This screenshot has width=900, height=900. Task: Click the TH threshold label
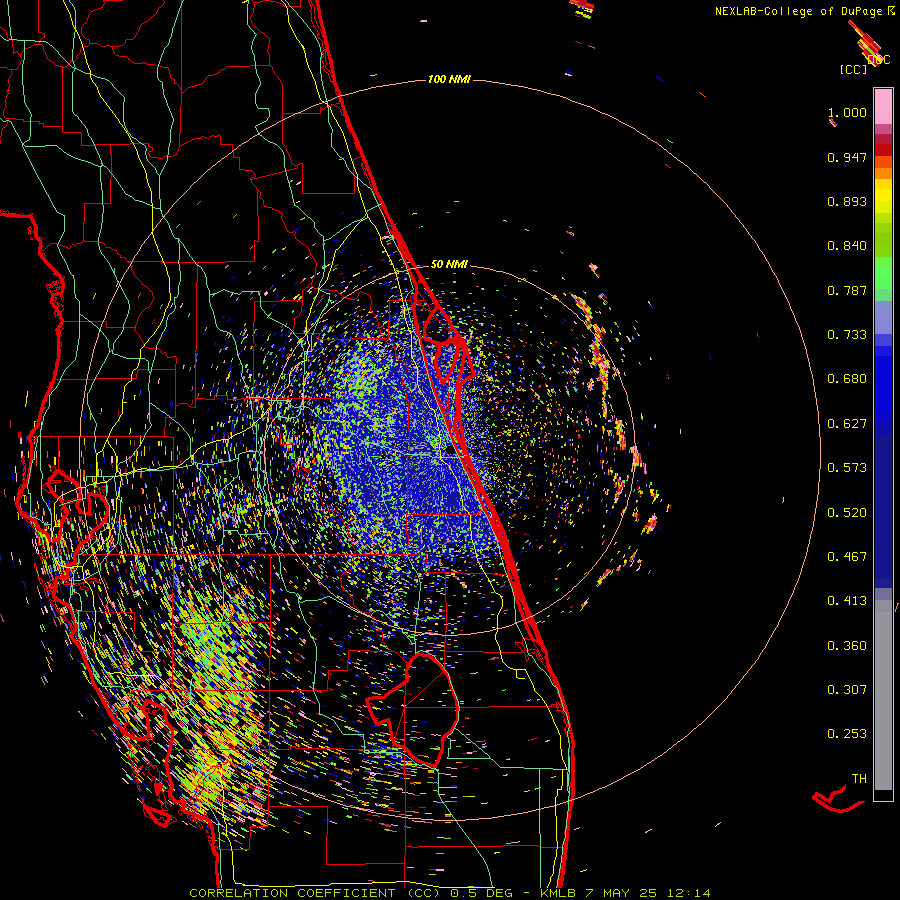[859, 779]
